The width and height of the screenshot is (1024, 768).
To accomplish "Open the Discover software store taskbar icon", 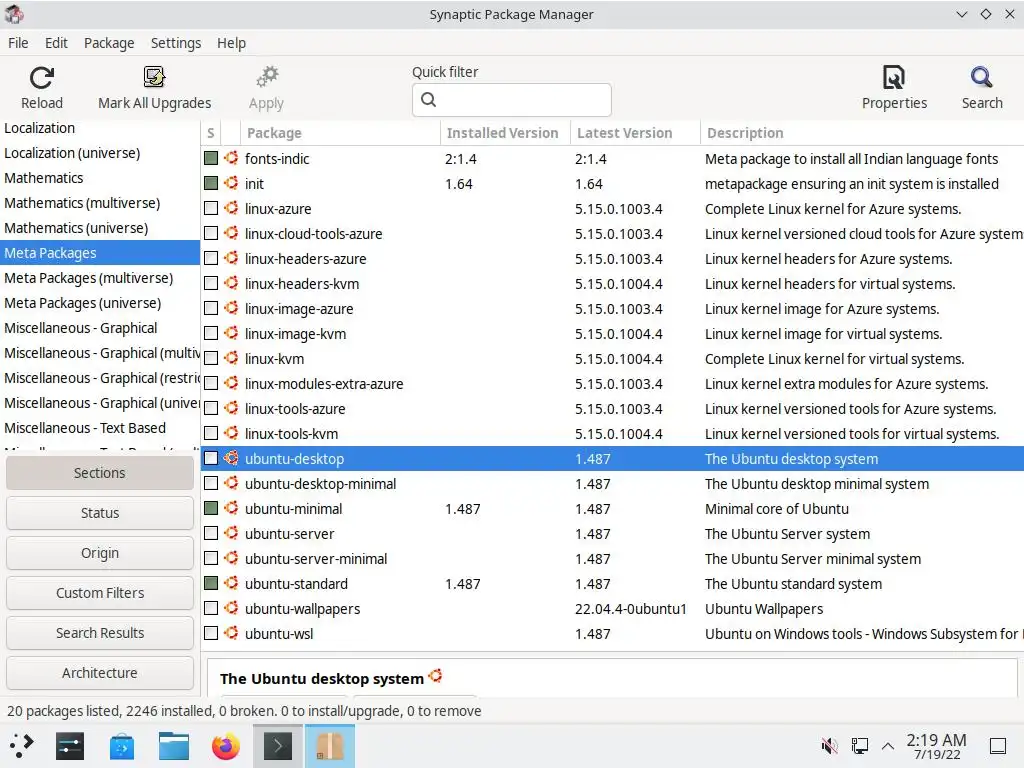I will tap(121, 746).
